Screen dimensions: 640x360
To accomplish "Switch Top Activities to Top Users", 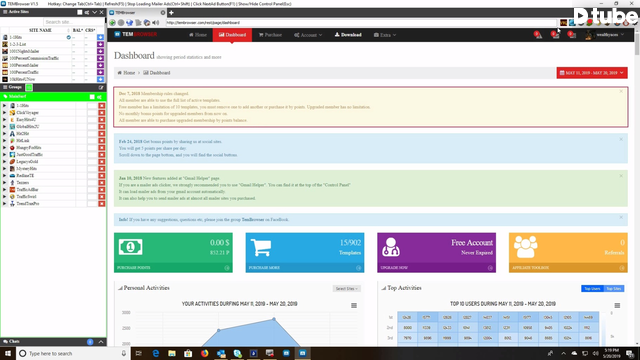I will tap(592, 289).
